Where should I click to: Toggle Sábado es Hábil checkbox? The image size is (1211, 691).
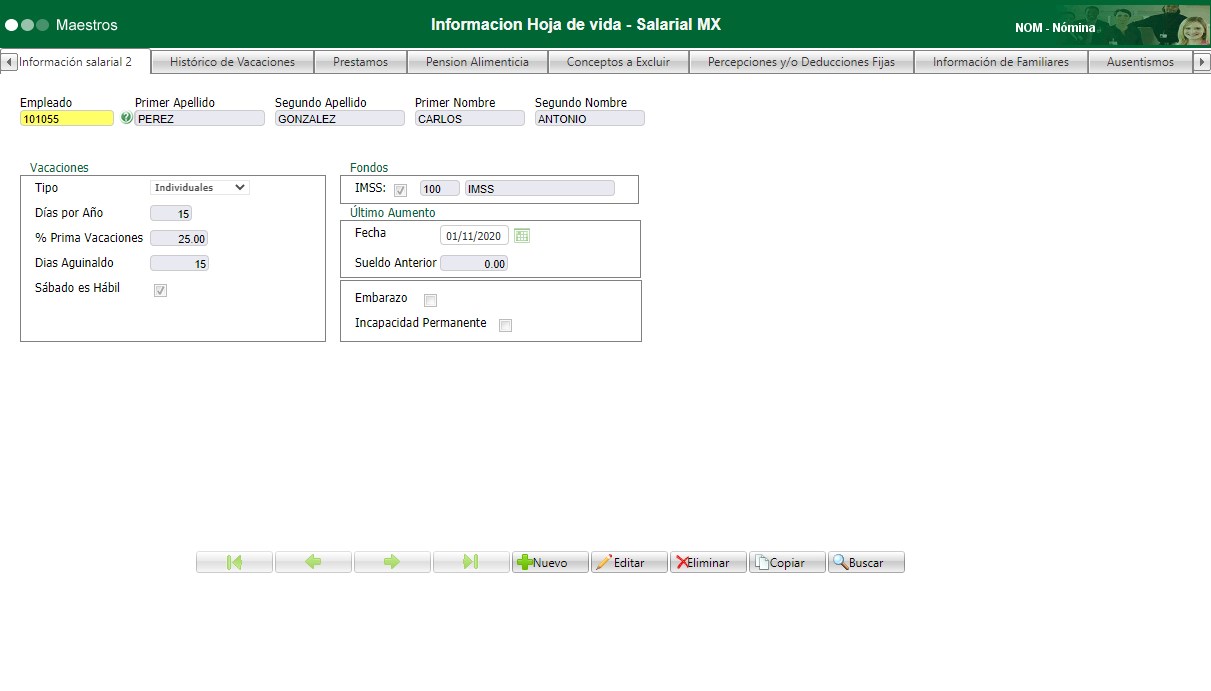(160, 290)
